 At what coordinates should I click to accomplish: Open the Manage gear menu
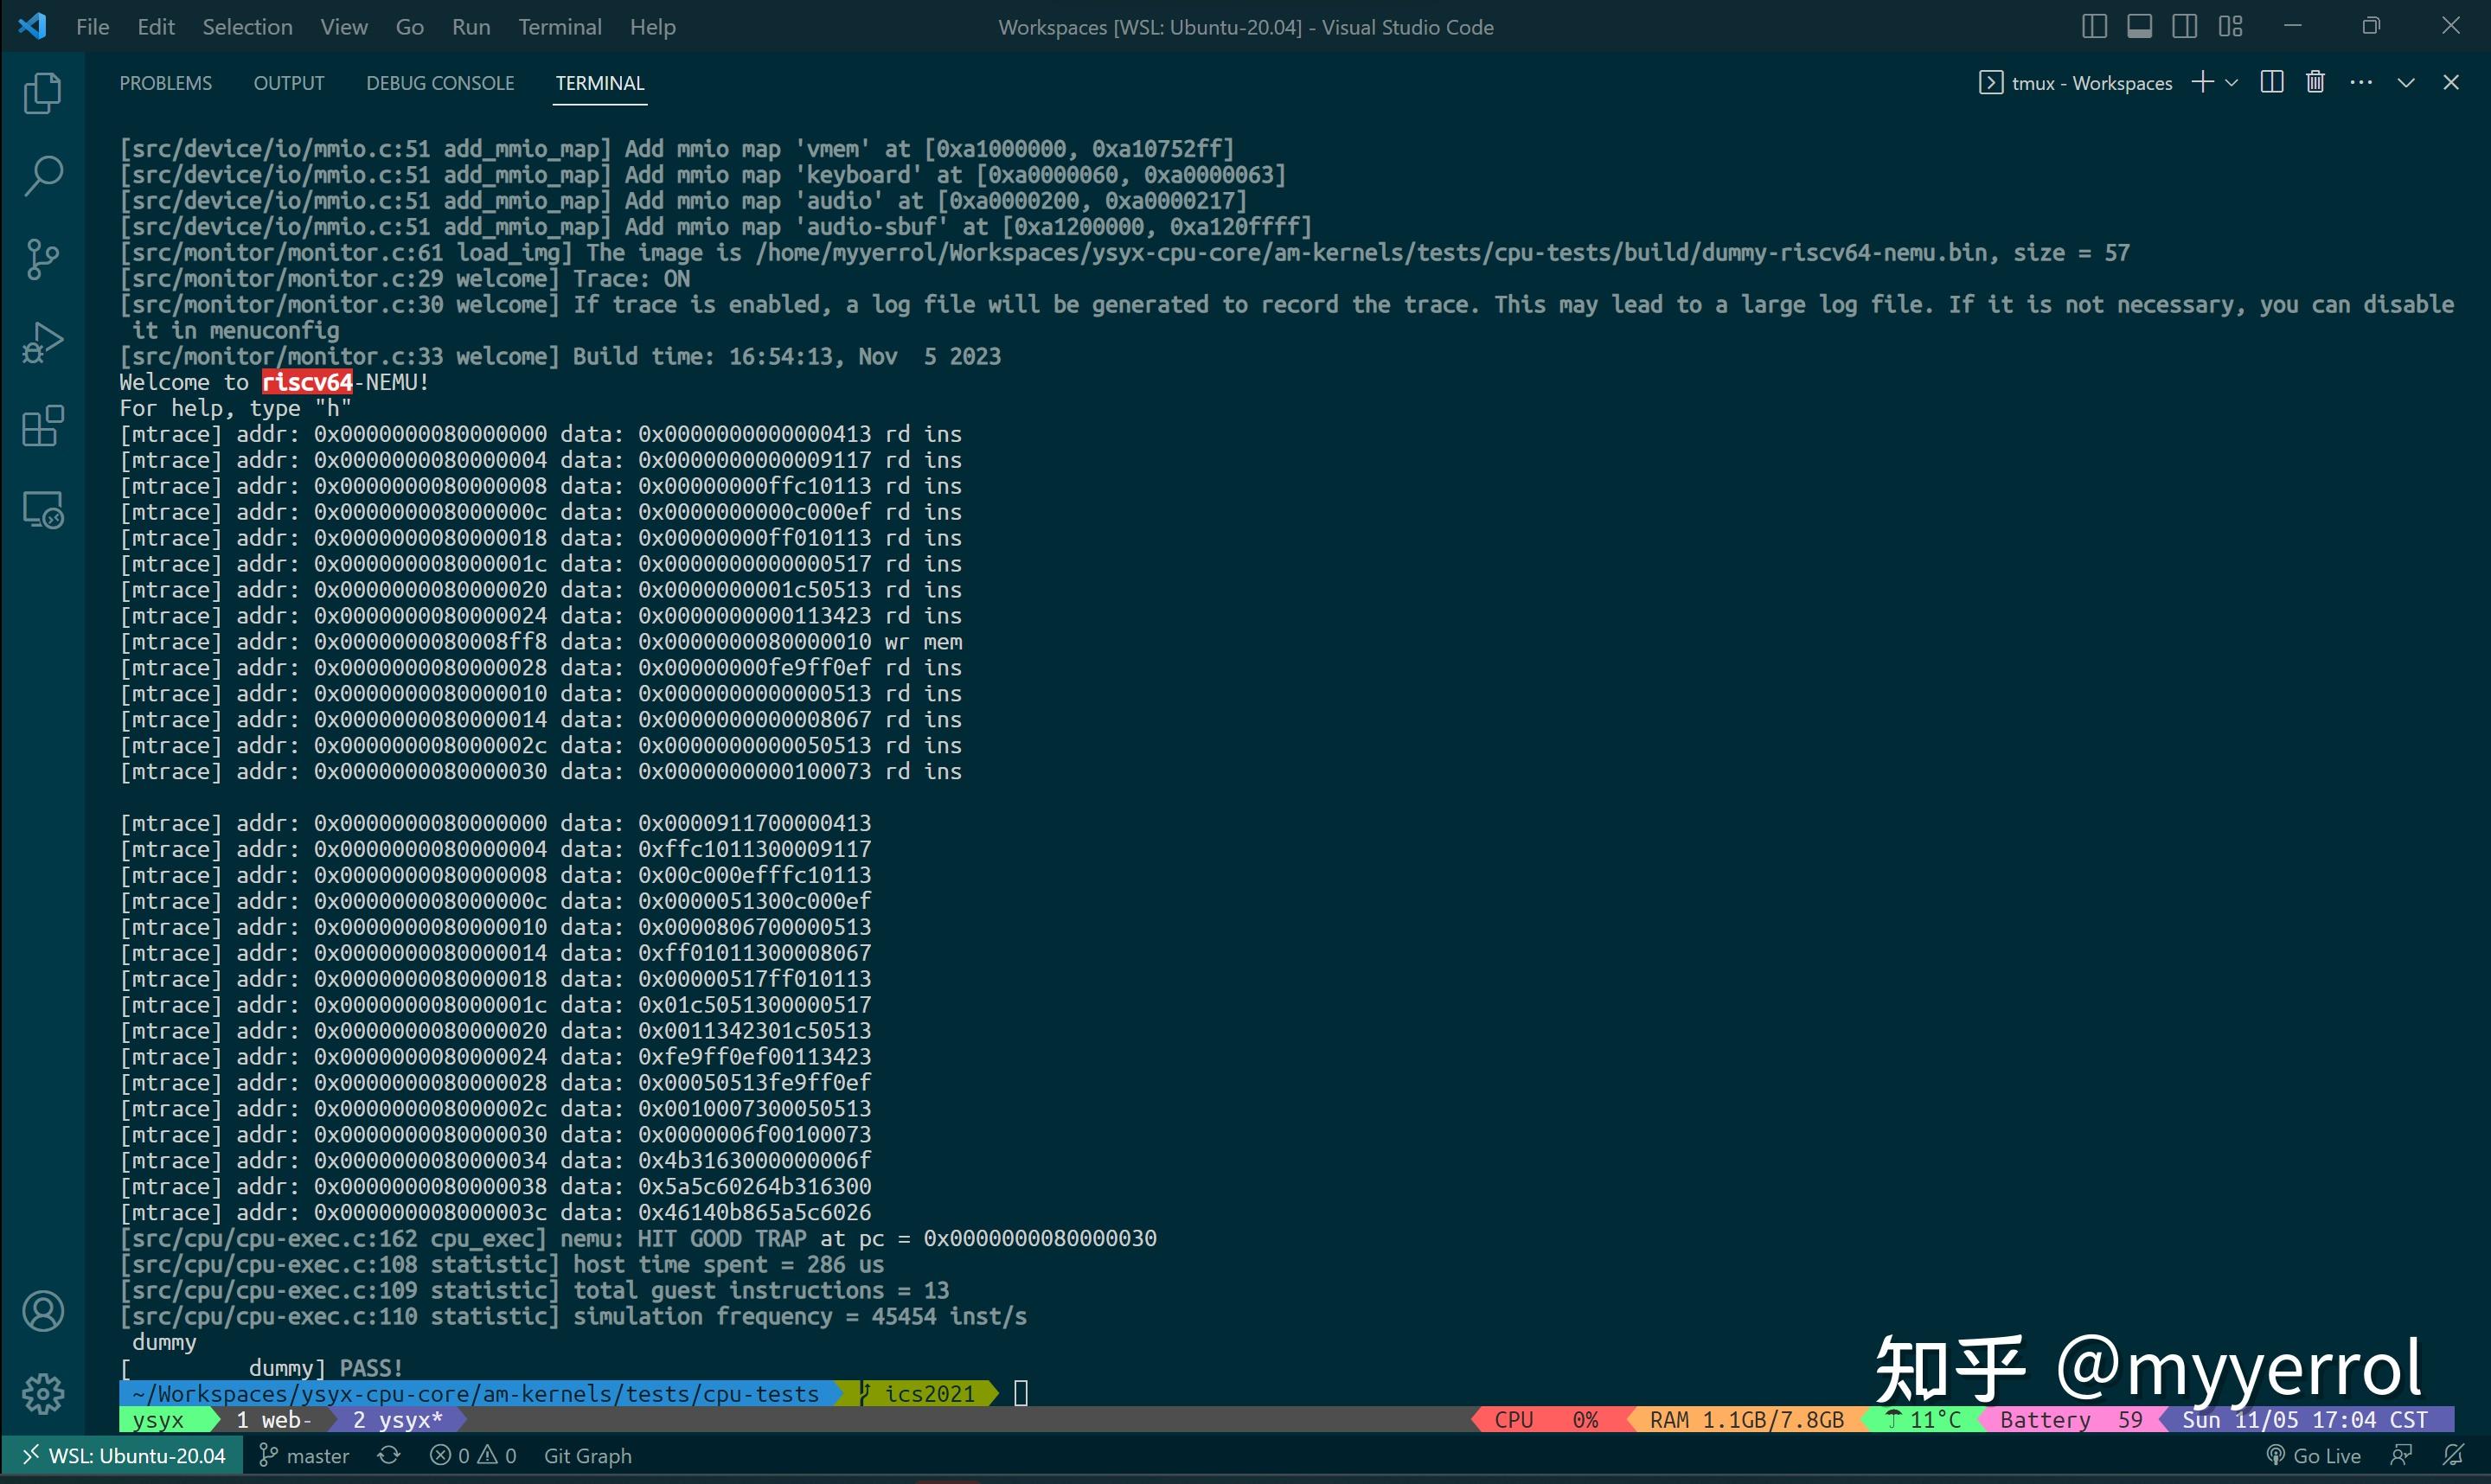pos(42,1393)
